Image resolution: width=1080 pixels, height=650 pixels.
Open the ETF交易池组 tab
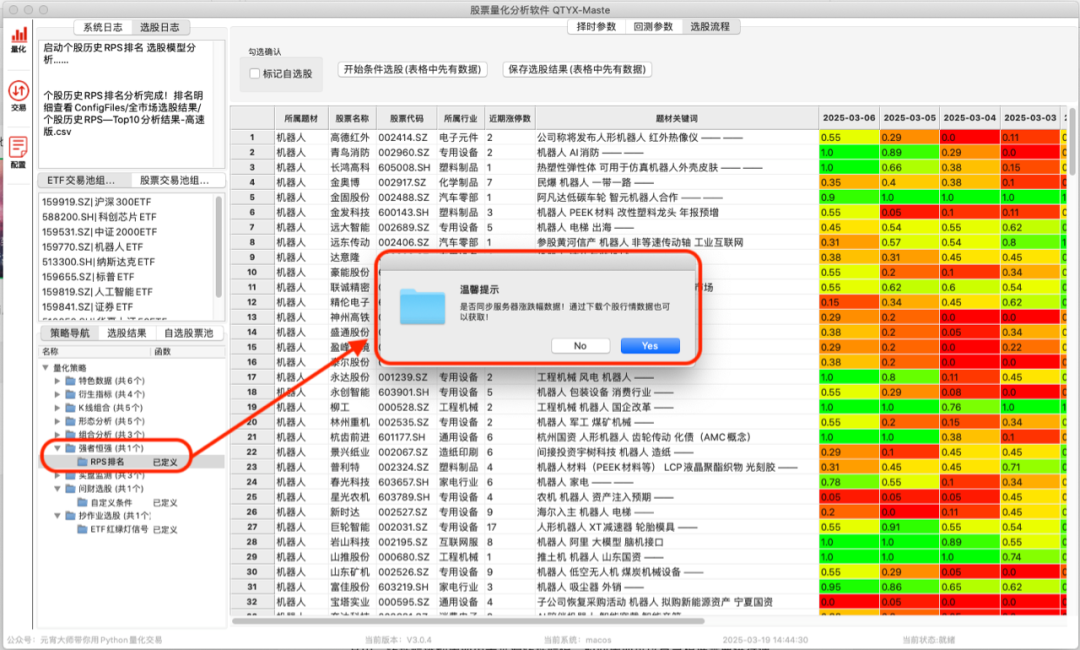tap(82, 180)
